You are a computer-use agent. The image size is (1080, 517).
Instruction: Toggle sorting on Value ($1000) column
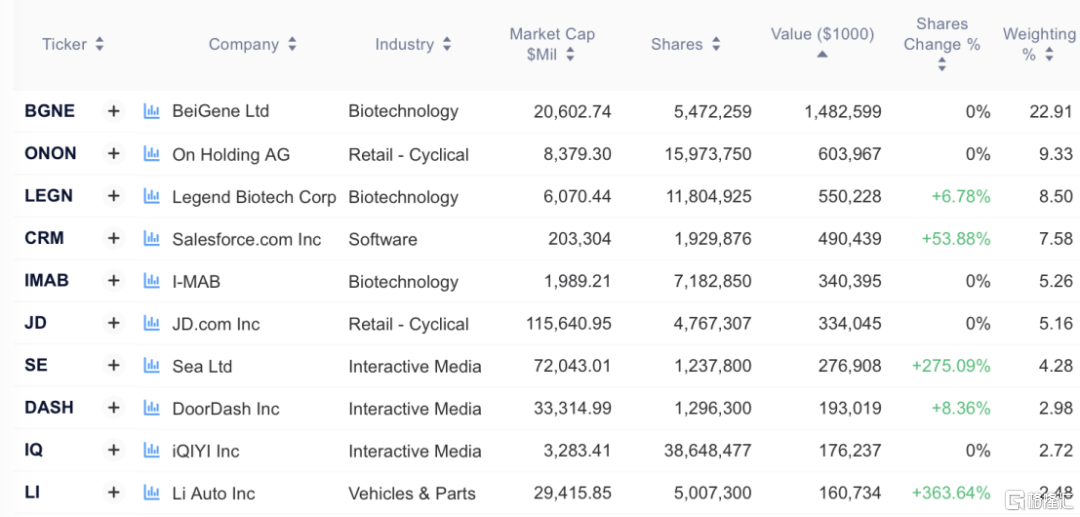pos(822,41)
